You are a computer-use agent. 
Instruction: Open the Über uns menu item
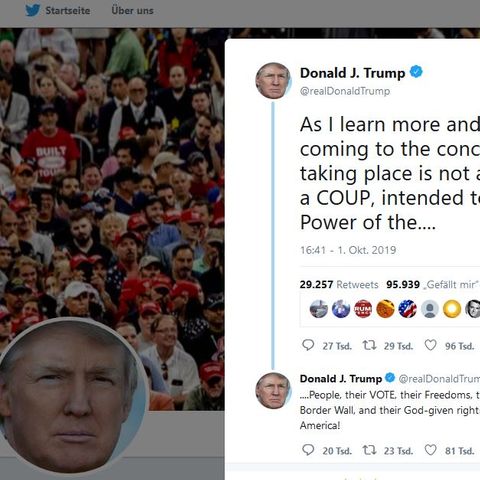pyautogui.click(x=132, y=11)
